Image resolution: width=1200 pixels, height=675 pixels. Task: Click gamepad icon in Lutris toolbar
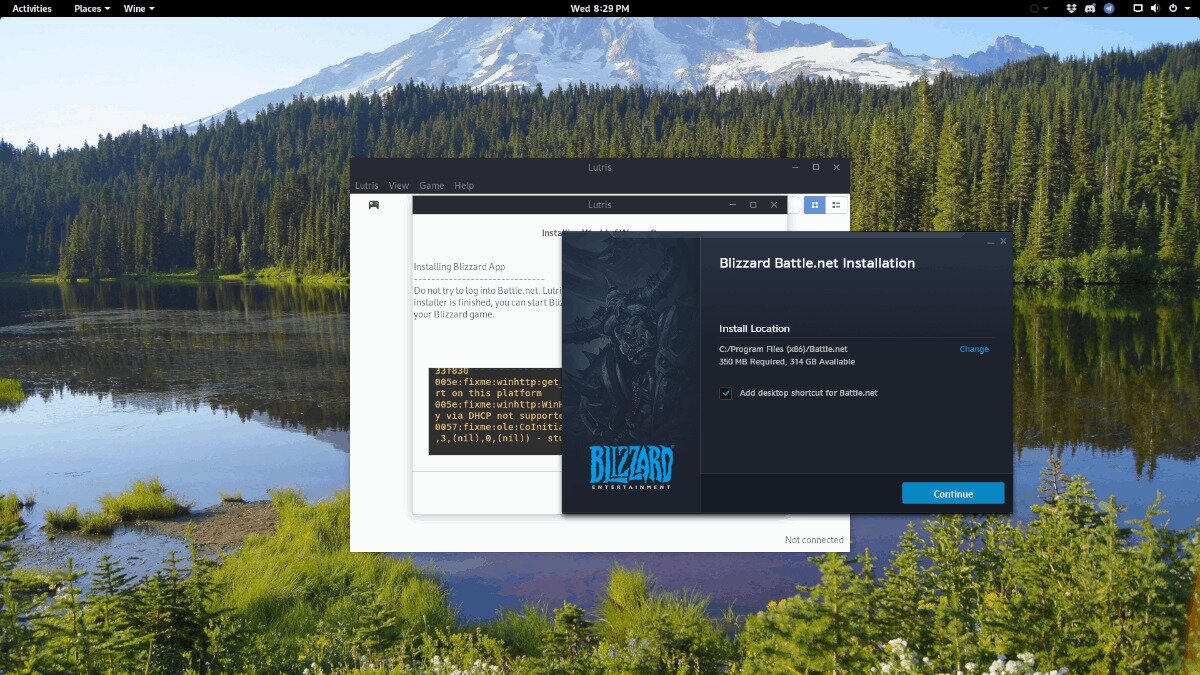pyautogui.click(x=373, y=205)
